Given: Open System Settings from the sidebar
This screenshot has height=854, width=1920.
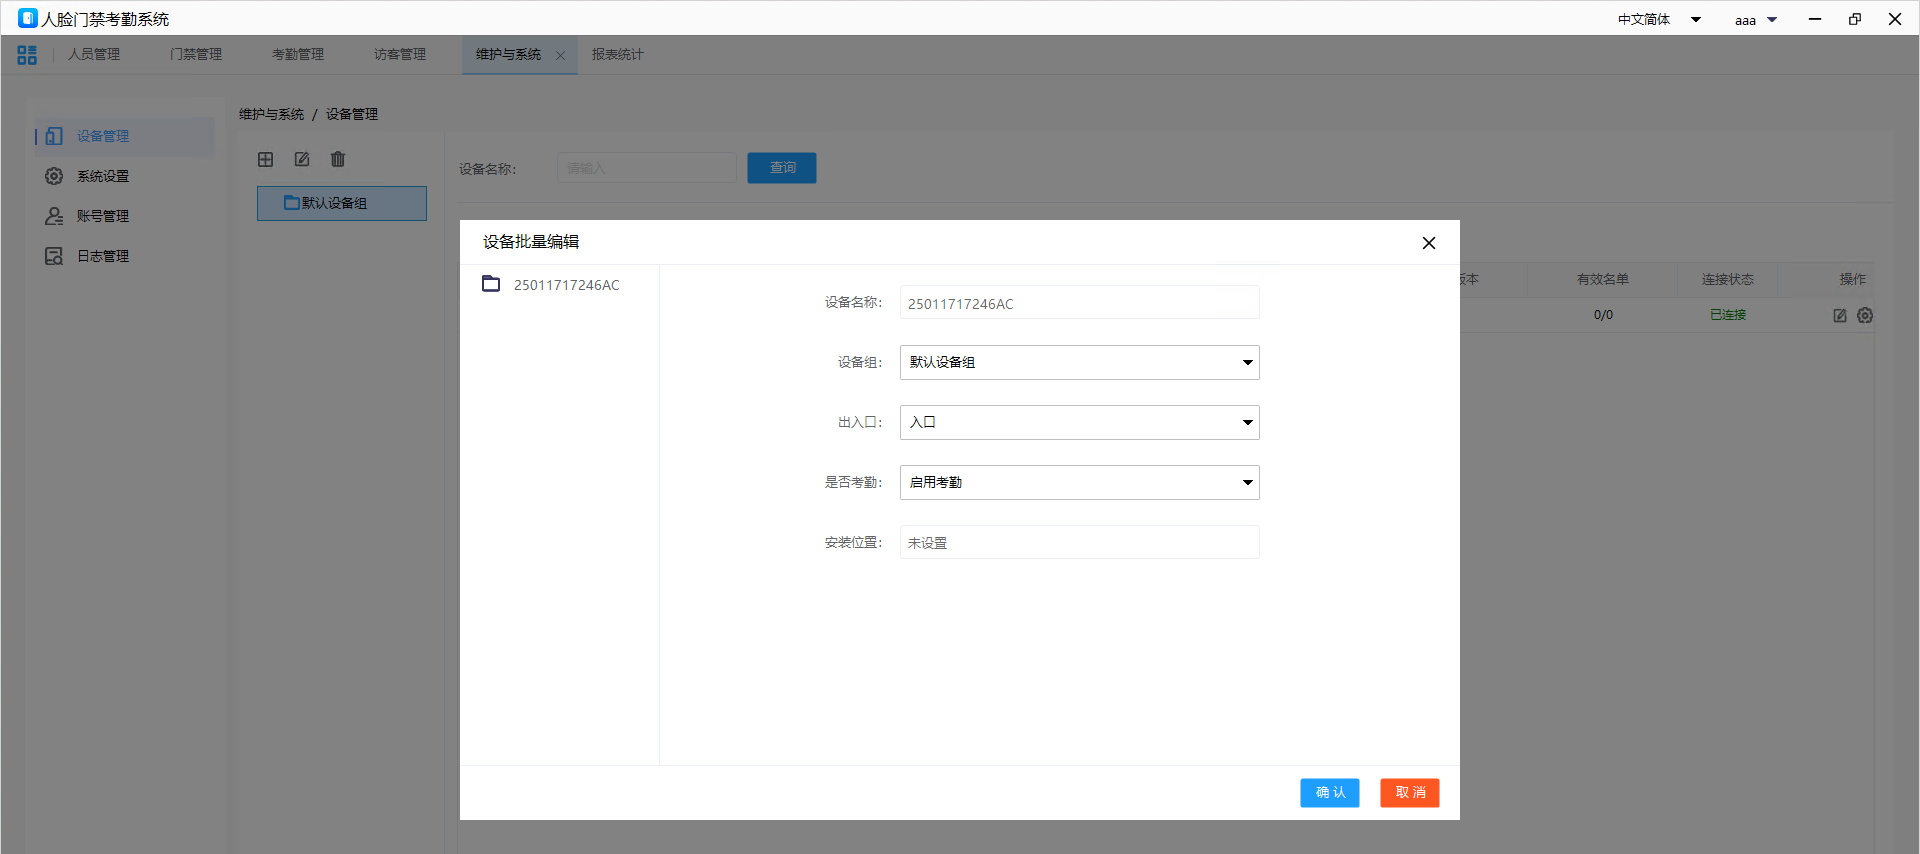Looking at the screenshot, I should 102,176.
